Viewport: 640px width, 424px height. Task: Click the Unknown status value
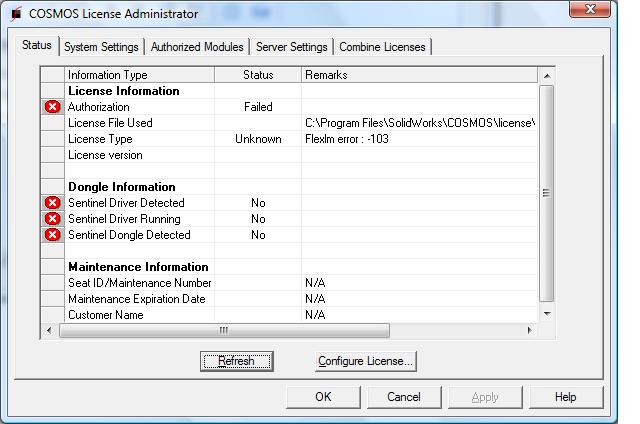(x=258, y=139)
